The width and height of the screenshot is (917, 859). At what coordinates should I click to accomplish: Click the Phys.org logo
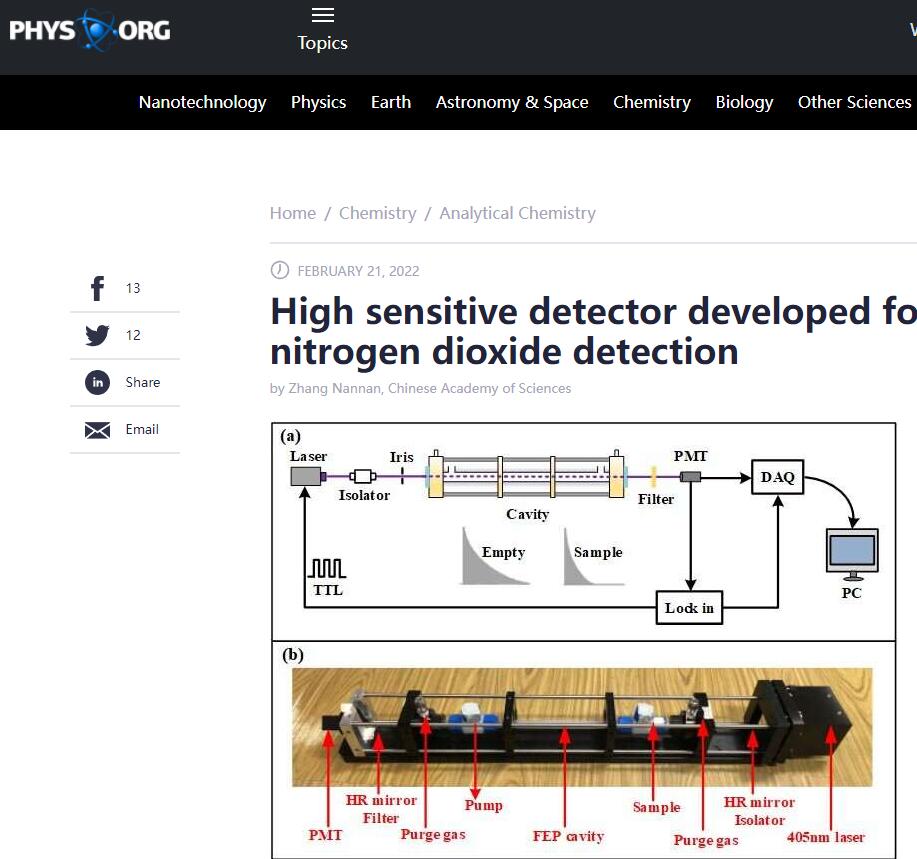coord(90,31)
